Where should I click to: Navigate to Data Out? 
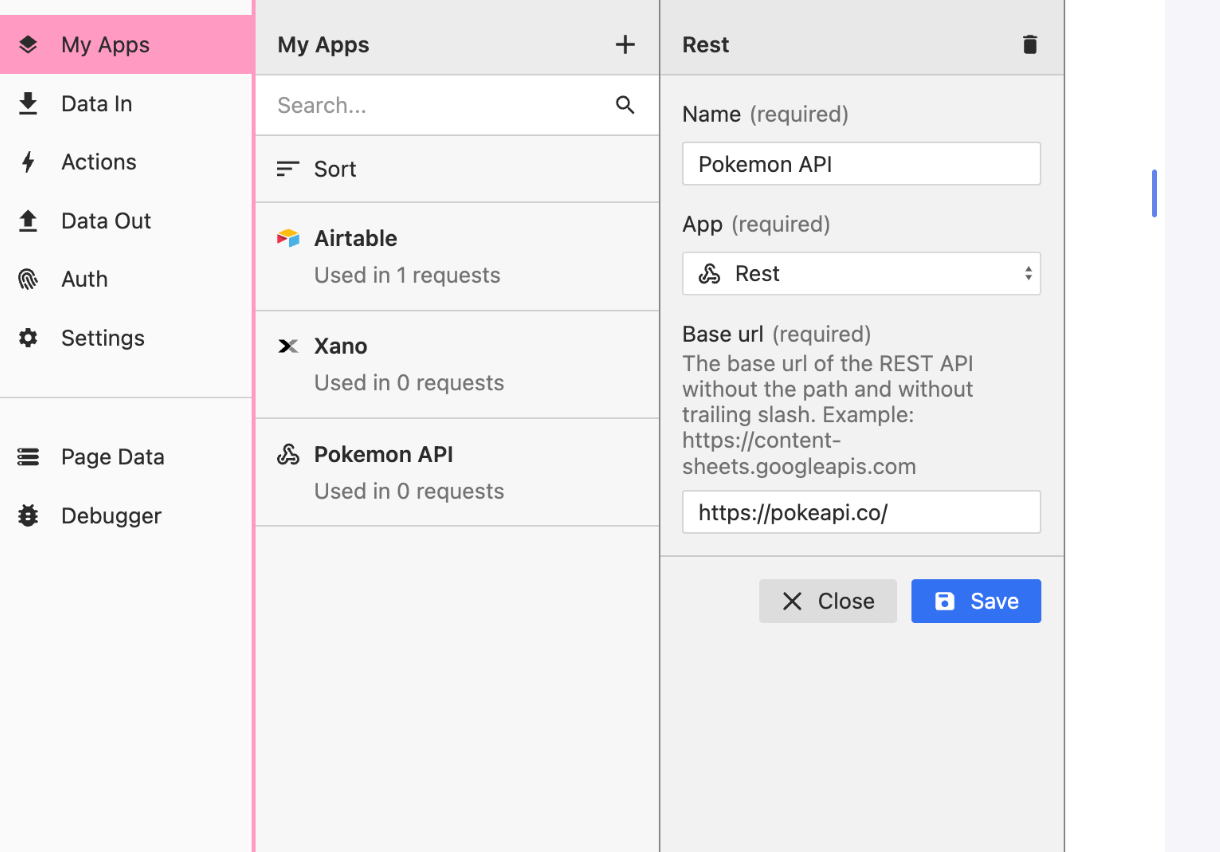pyautogui.click(x=105, y=221)
